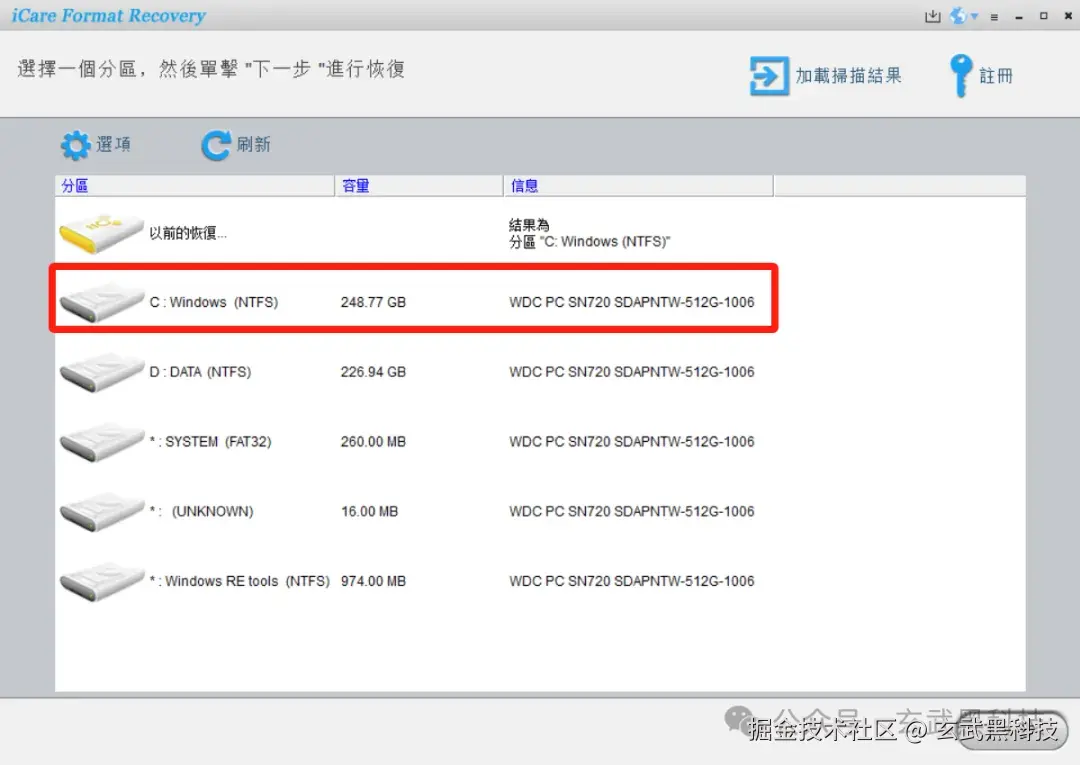
Task: Click the blue key register icon
Action: 961,76
